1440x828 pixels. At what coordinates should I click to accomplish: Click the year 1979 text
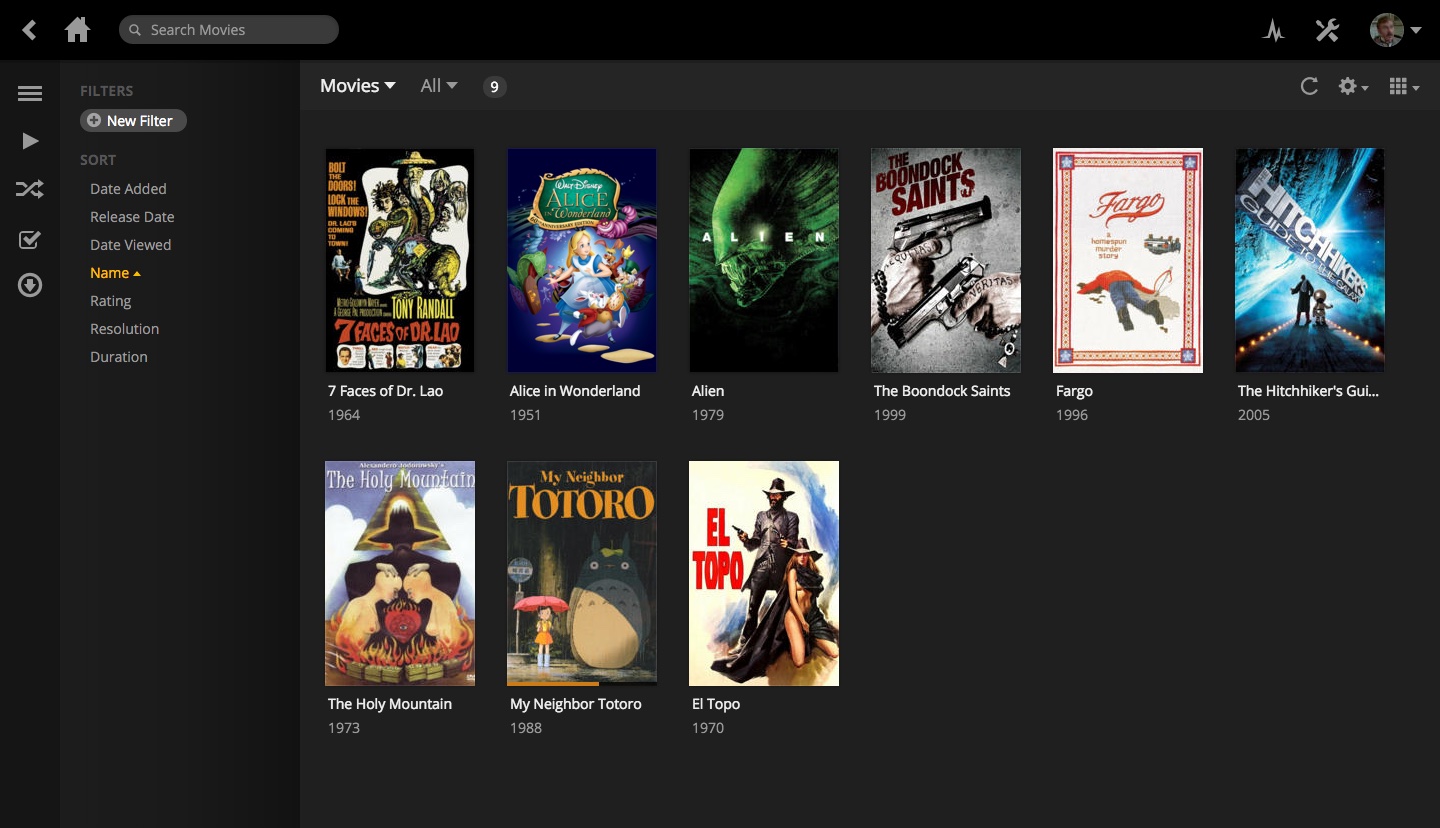coord(708,415)
